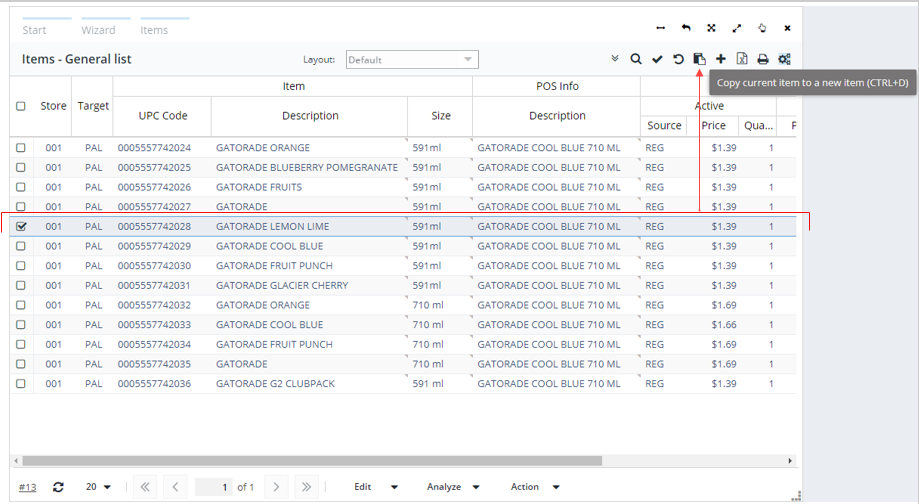The height and width of the screenshot is (504, 919).
Task: Sort by Price column header
Action: coord(713,125)
